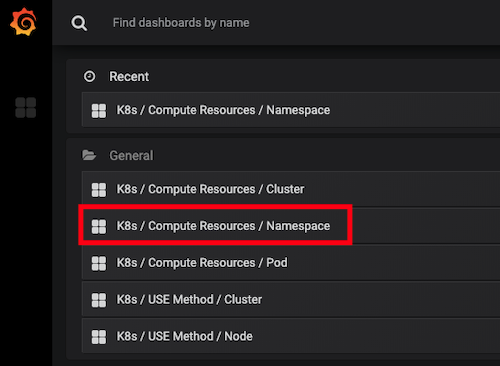Image resolution: width=500 pixels, height=366 pixels.
Task: Click dashboard icon beside Recent Namespace entry
Action: point(99,111)
